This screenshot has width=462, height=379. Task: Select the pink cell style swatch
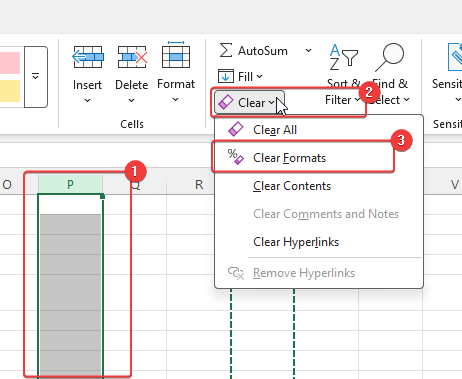tap(10, 63)
